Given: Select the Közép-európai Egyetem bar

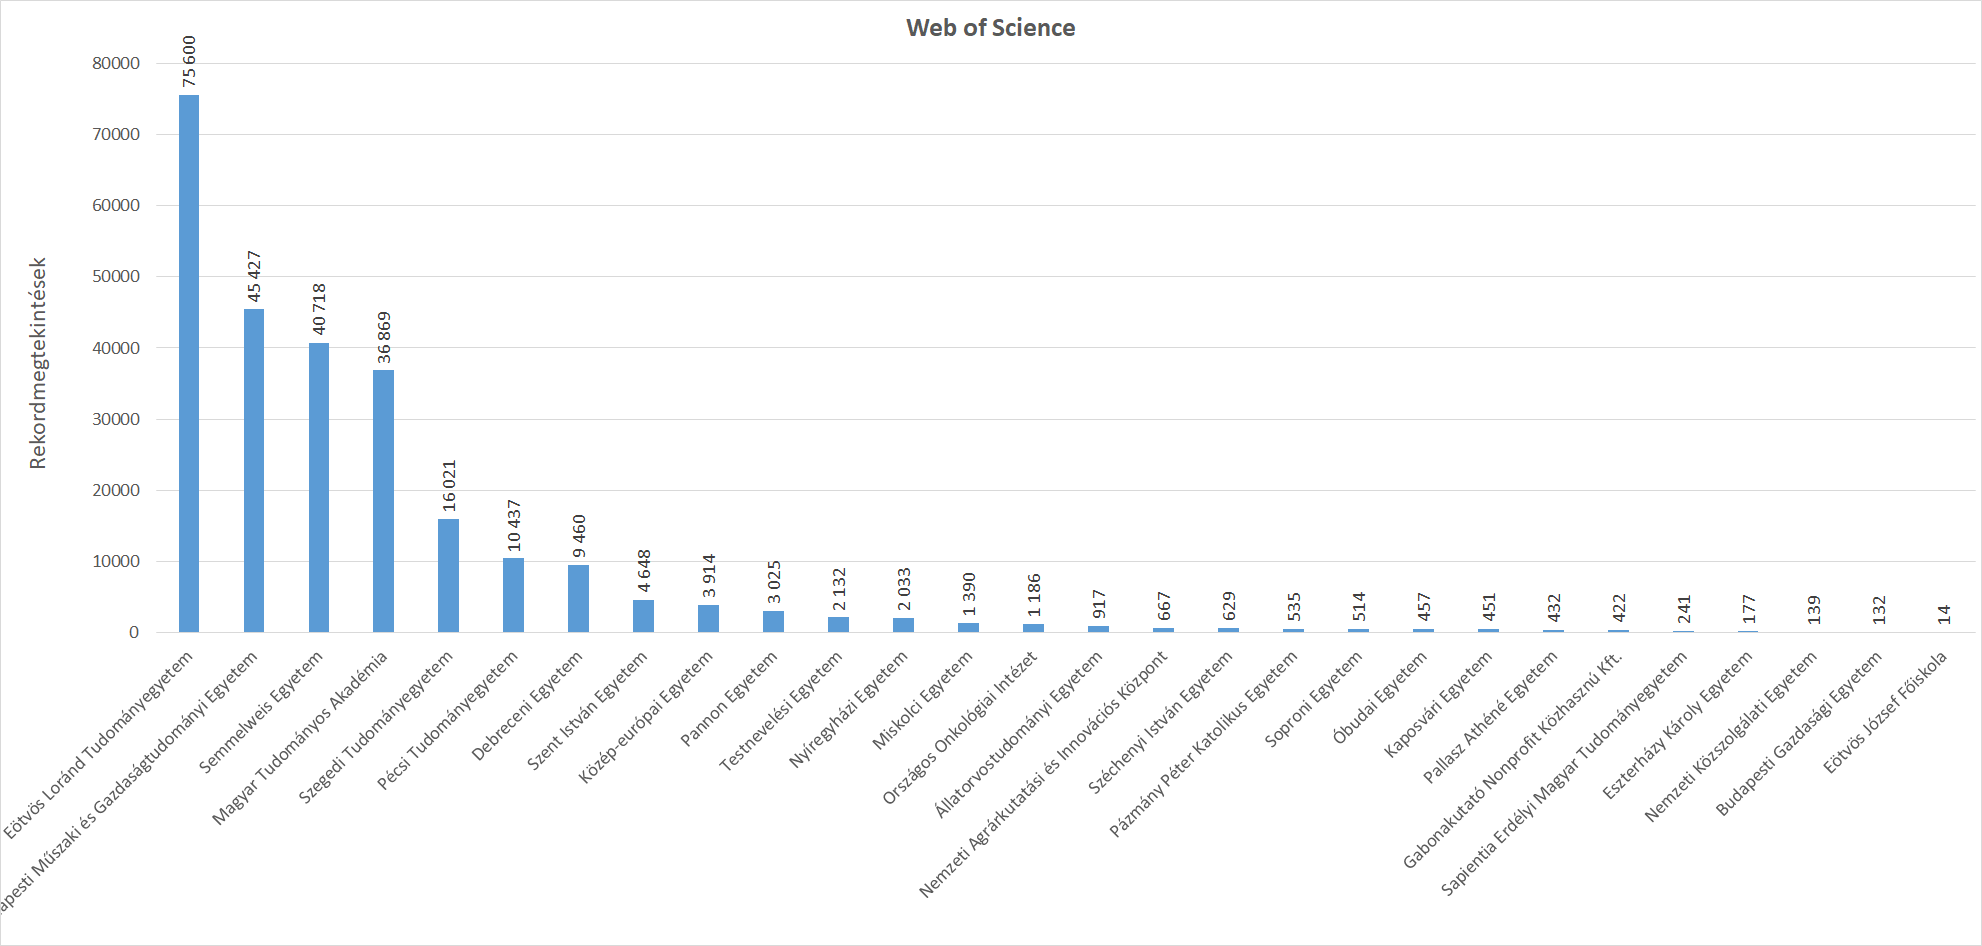Looking at the screenshot, I should pos(708,618).
